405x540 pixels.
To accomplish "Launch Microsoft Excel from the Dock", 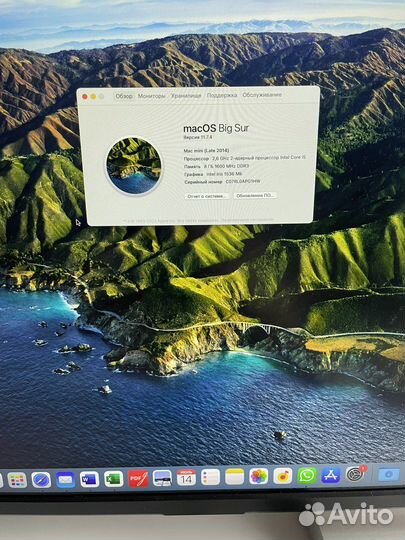I will (114, 479).
